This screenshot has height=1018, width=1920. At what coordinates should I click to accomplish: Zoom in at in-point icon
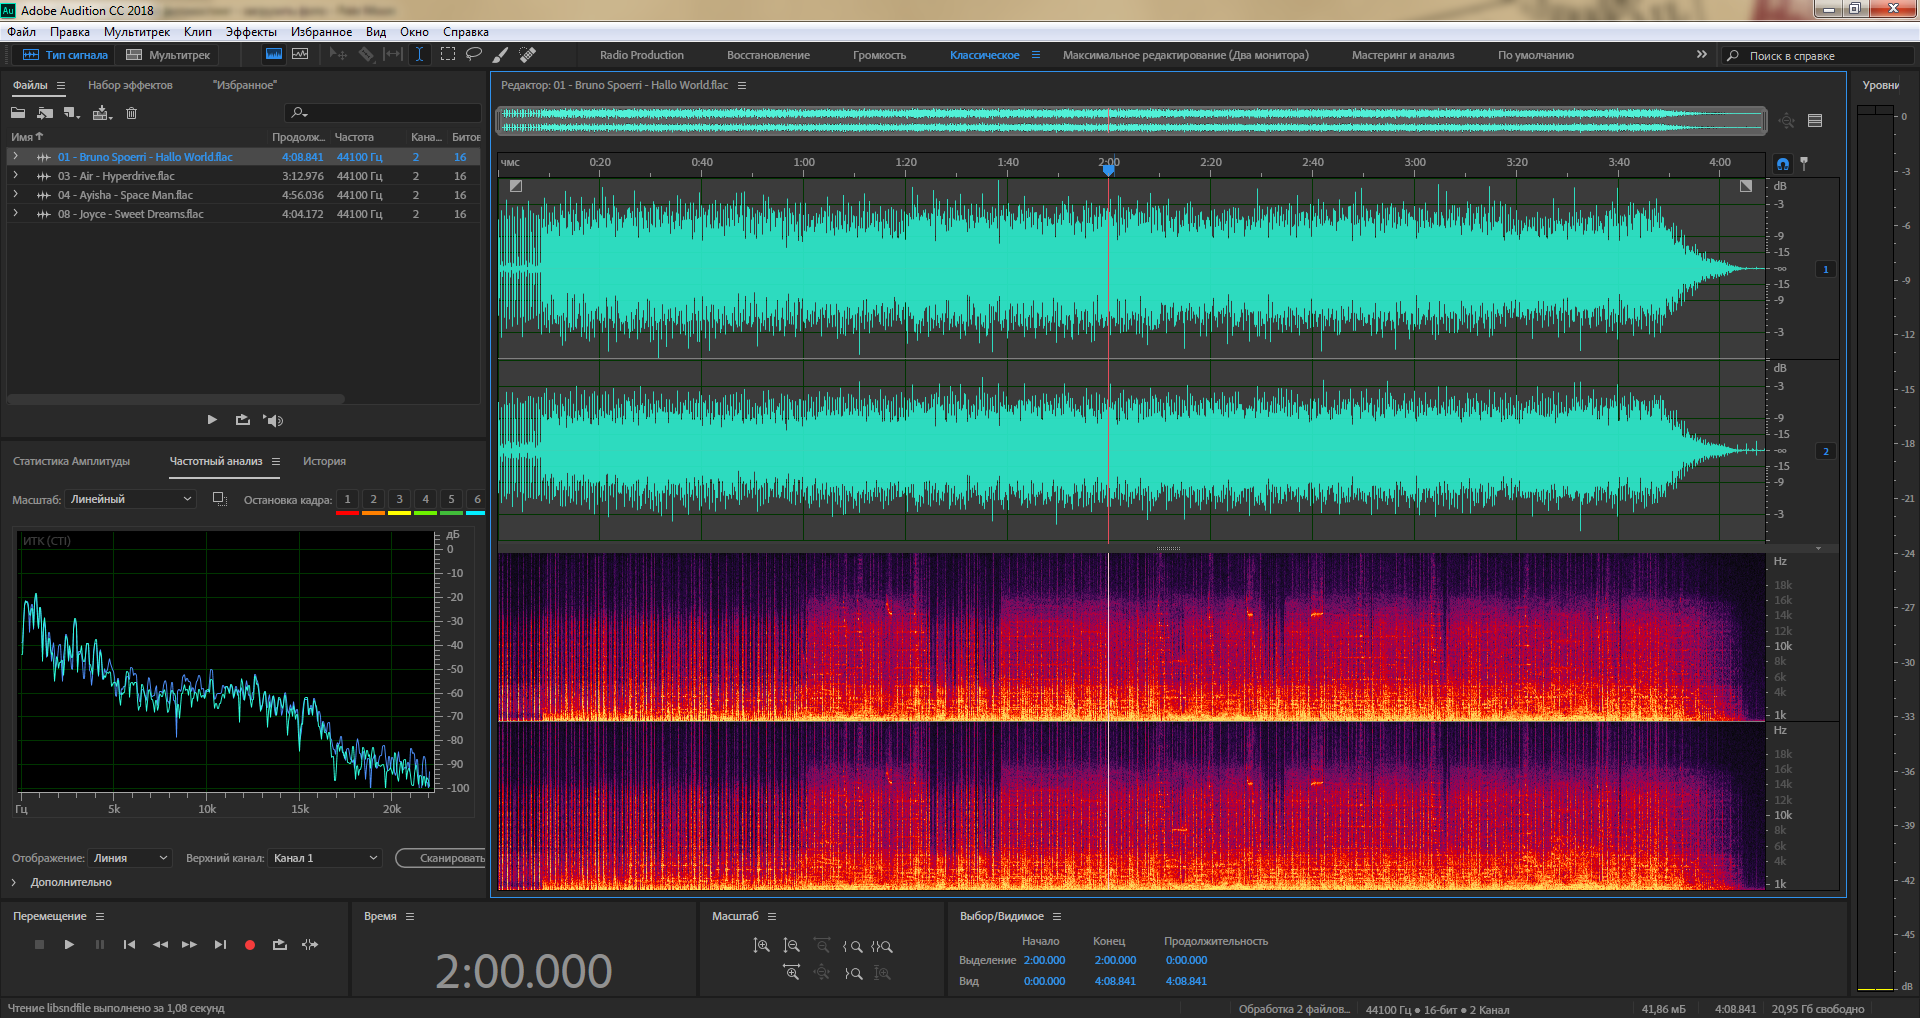(x=852, y=946)
